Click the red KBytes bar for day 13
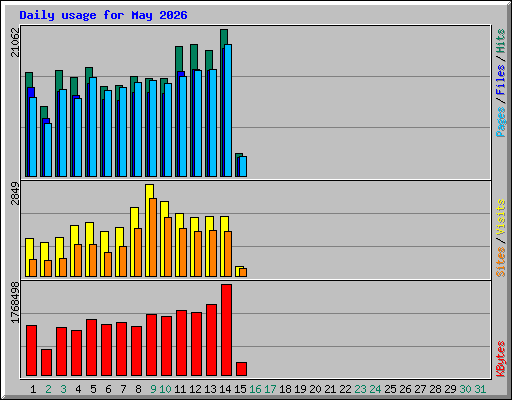Screen dimensions: 512x400 pyautogui.click(x=211, y=340)
